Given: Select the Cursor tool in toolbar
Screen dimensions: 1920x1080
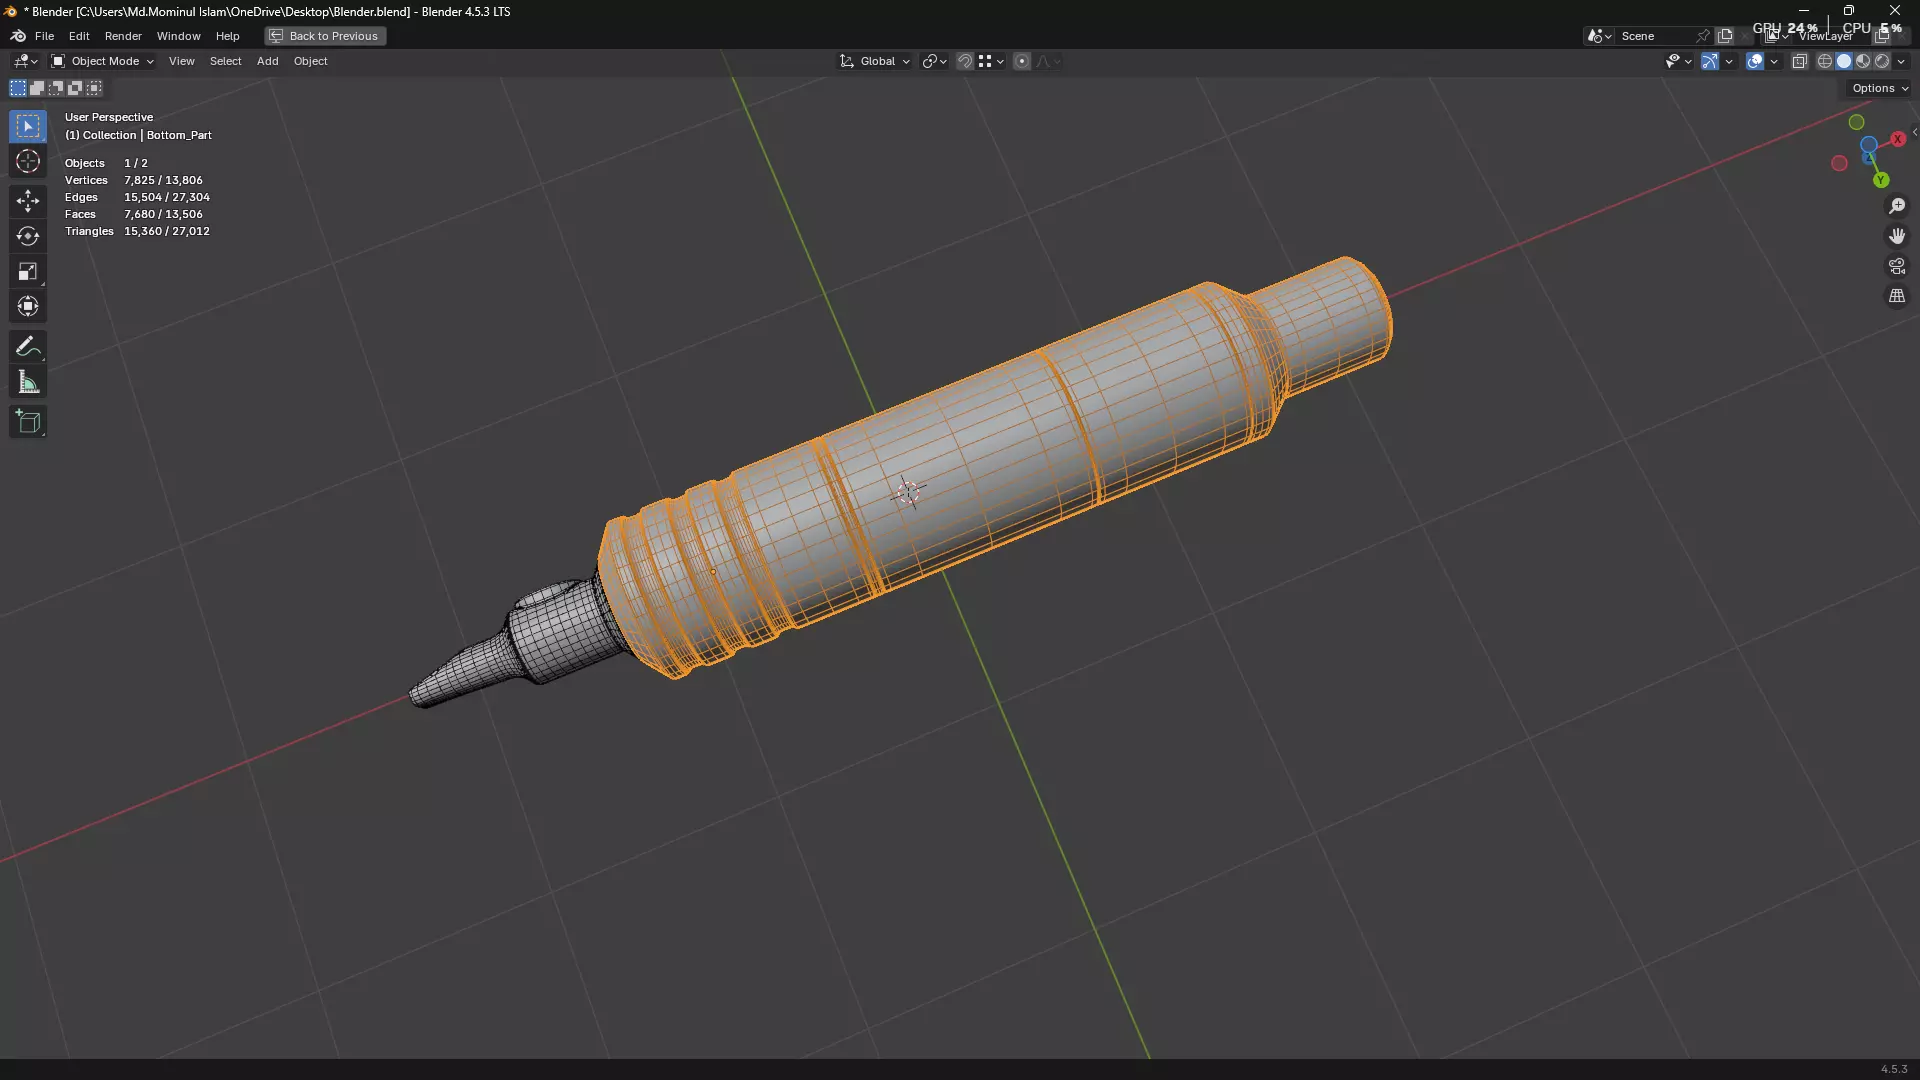Looking at the screenshot, I should pyautogui.click(x=28, y=162).
